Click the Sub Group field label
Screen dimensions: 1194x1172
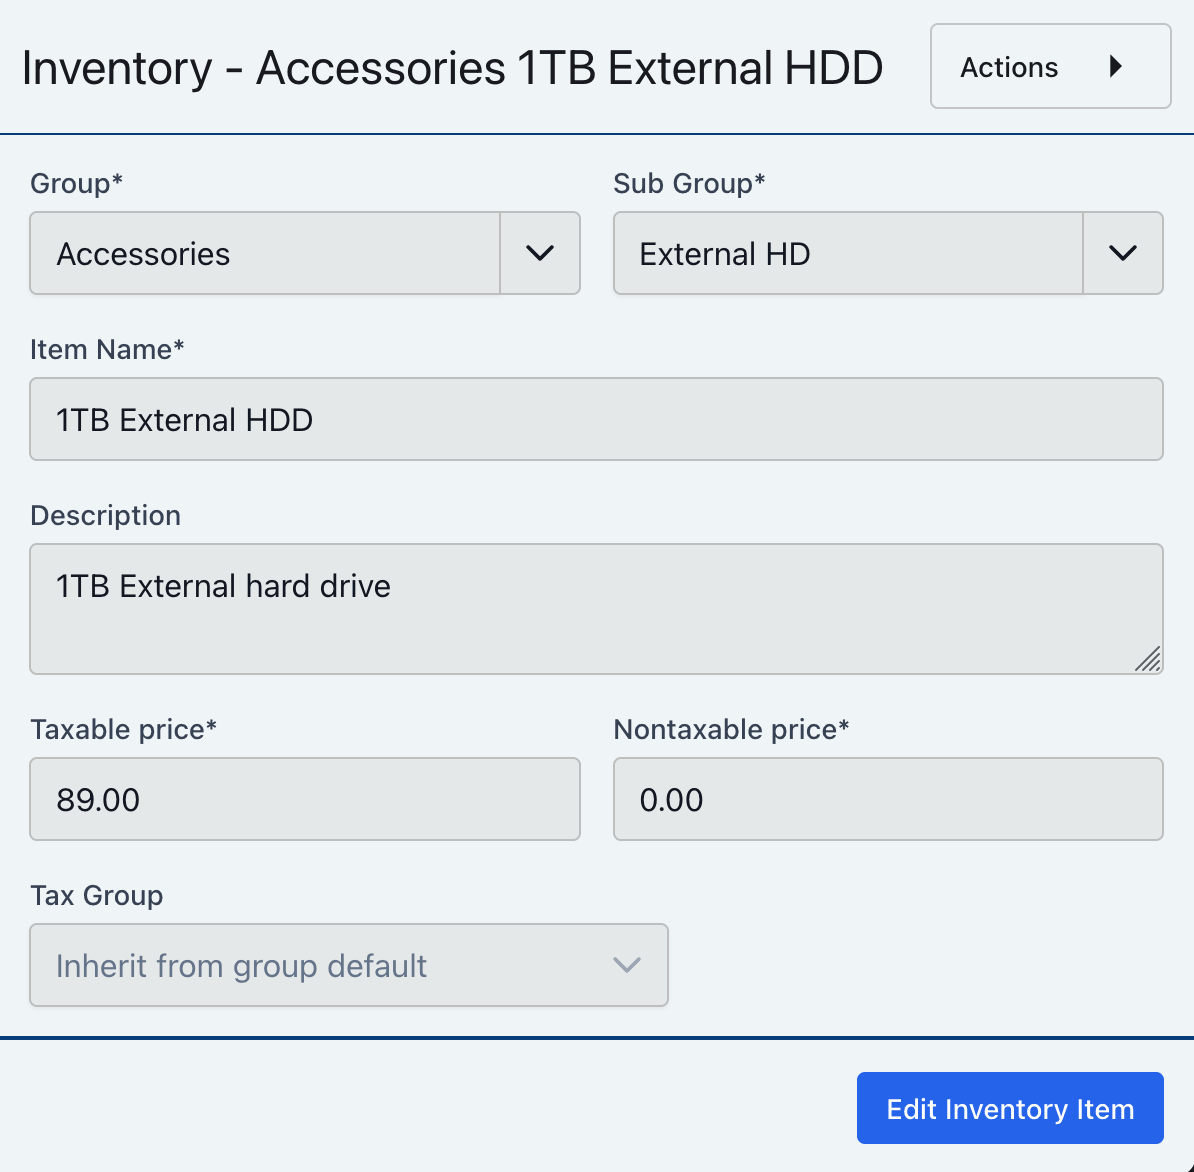(x=689, y=184)
